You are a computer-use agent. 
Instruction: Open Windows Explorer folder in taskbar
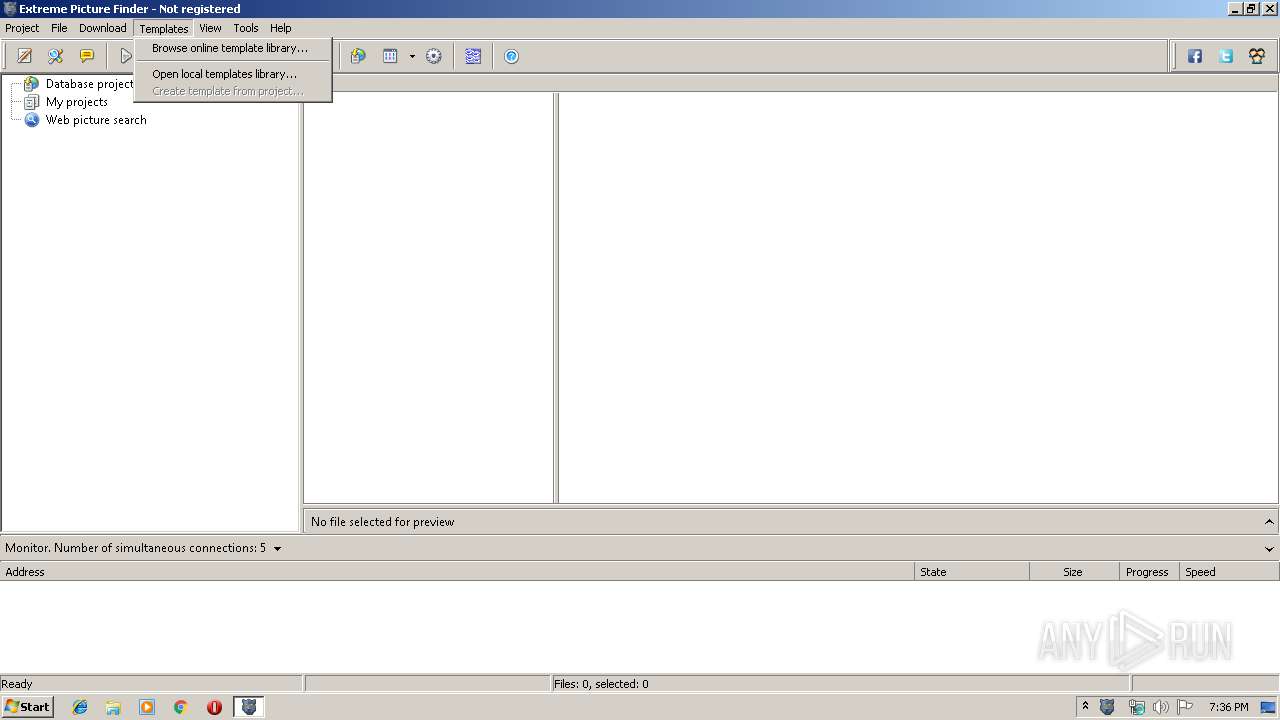point(113,707)
